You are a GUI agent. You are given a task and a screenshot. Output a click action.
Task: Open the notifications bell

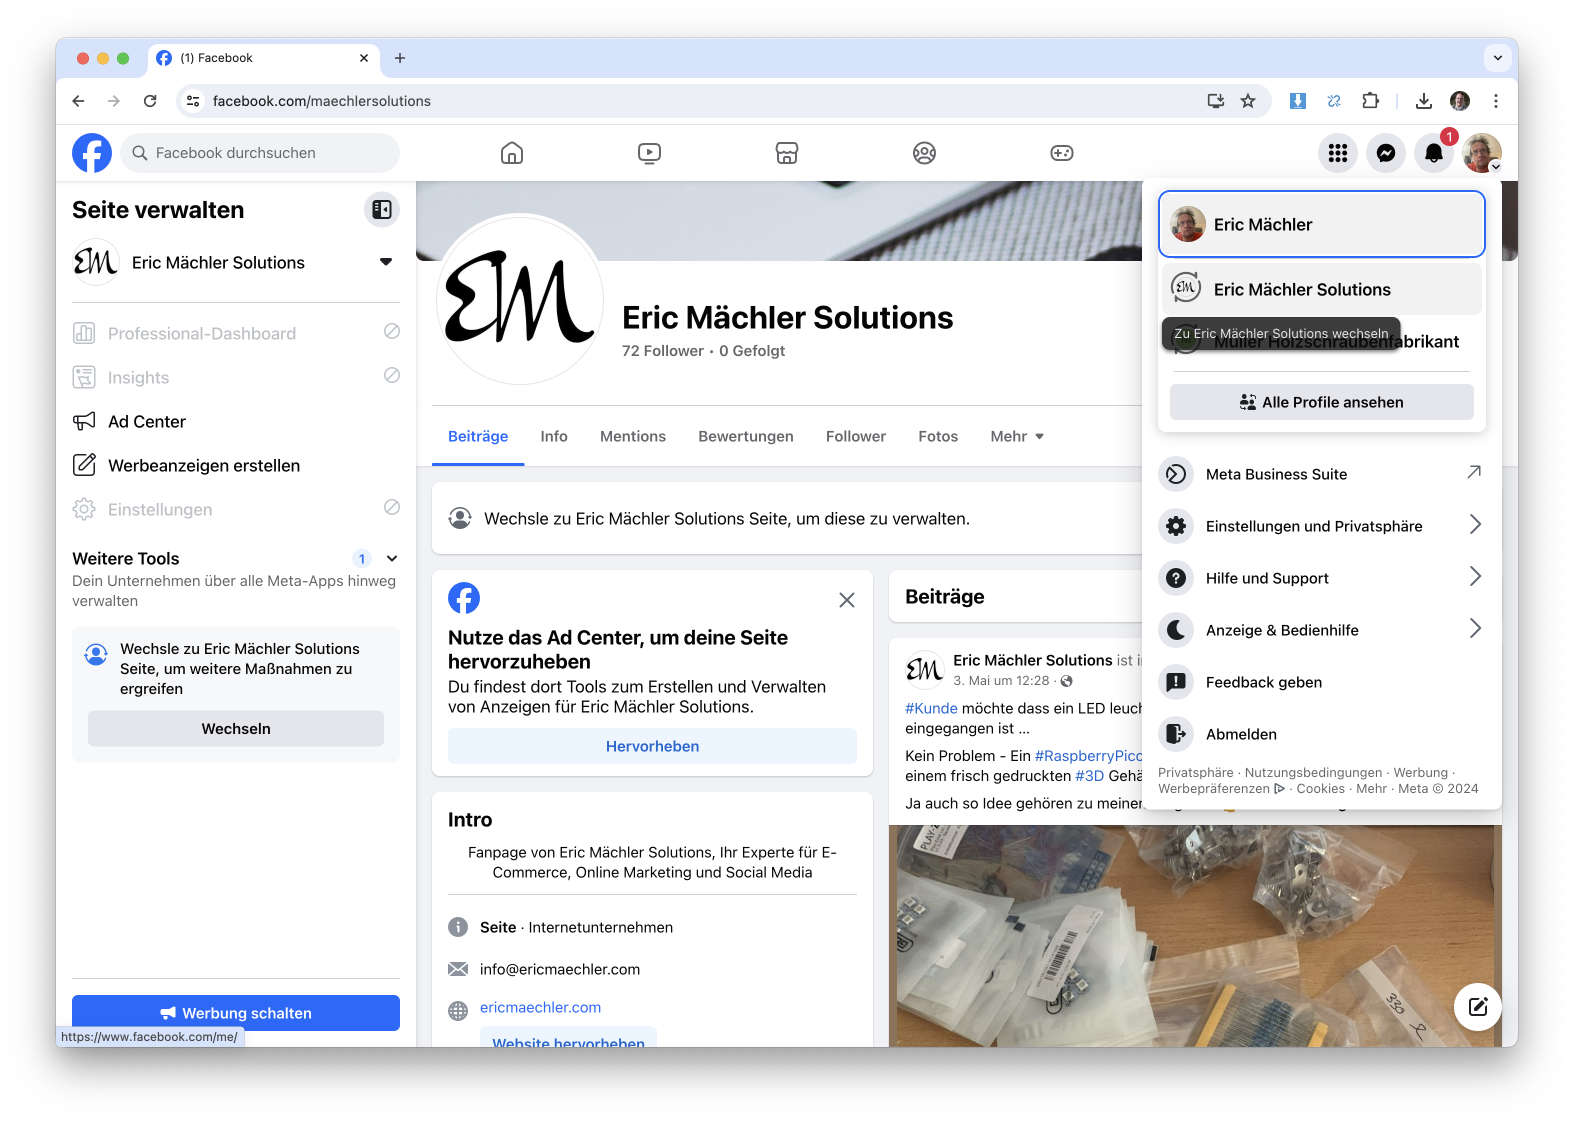[1433, 153]
